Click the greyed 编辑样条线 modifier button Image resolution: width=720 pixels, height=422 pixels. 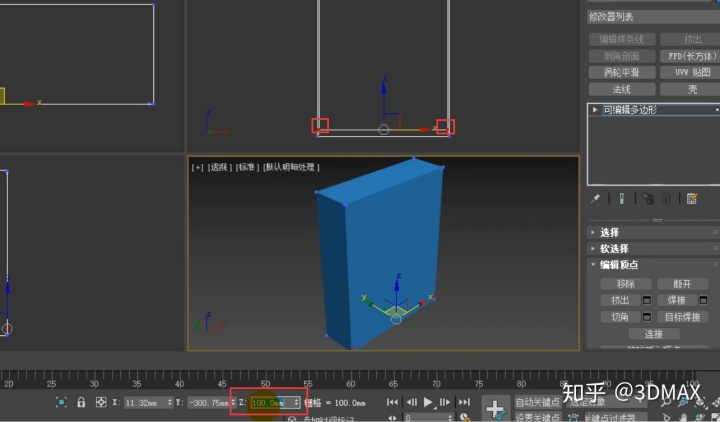[x=622, y=39]
